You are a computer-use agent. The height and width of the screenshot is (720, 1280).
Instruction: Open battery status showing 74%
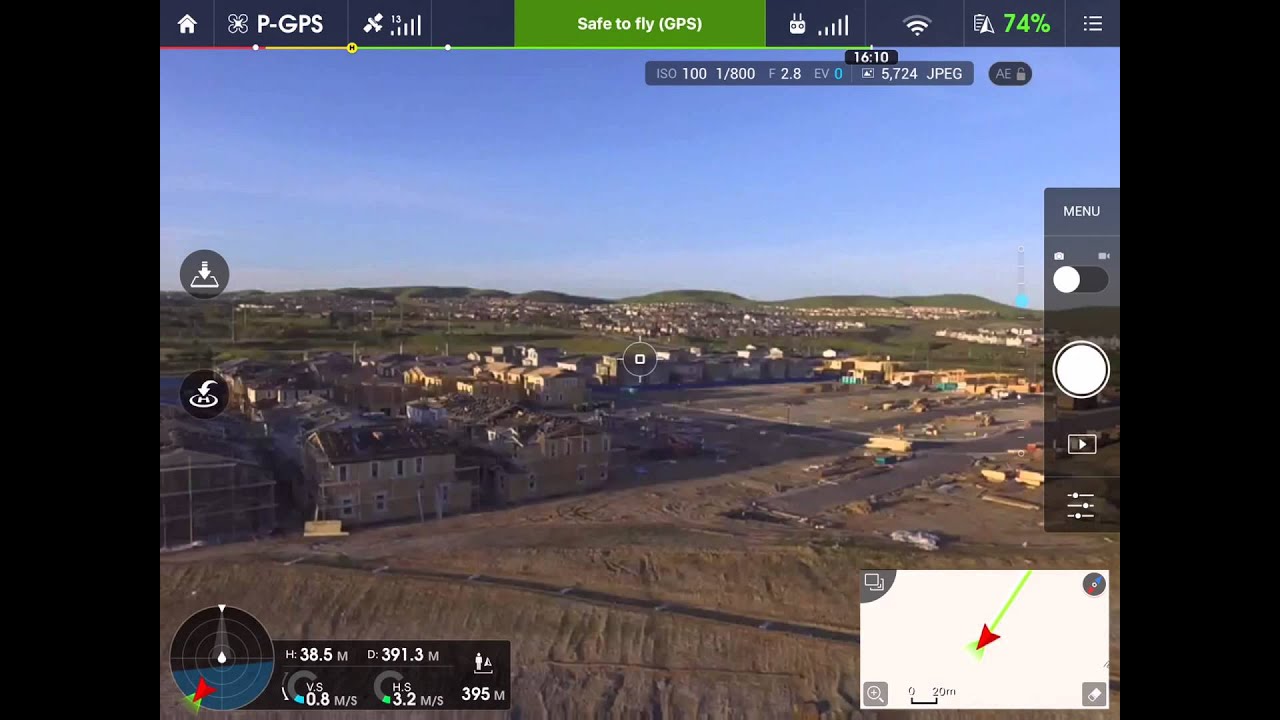tap(1012, 24)
